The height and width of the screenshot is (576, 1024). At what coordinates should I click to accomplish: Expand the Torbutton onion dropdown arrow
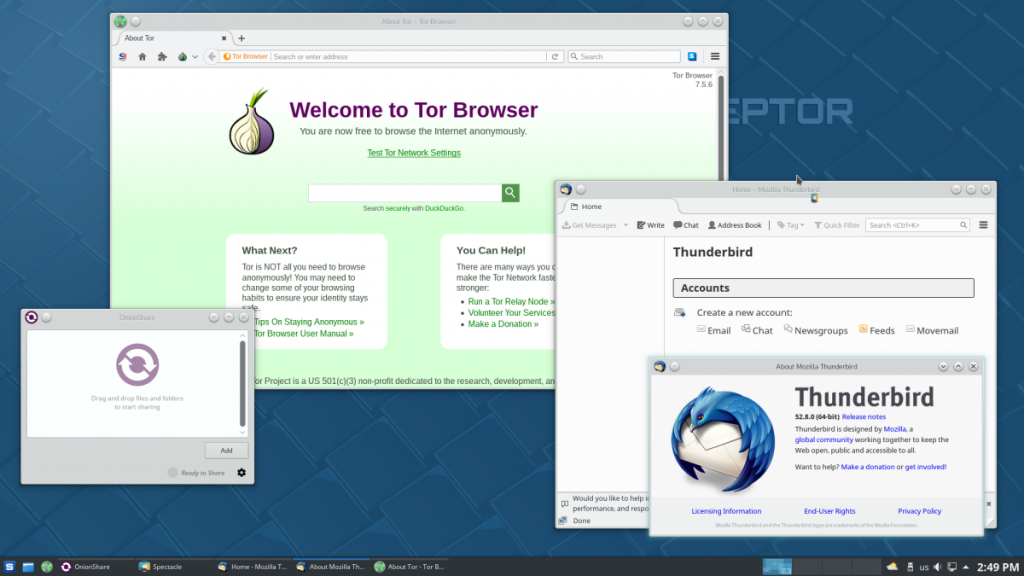coord(195,57)
